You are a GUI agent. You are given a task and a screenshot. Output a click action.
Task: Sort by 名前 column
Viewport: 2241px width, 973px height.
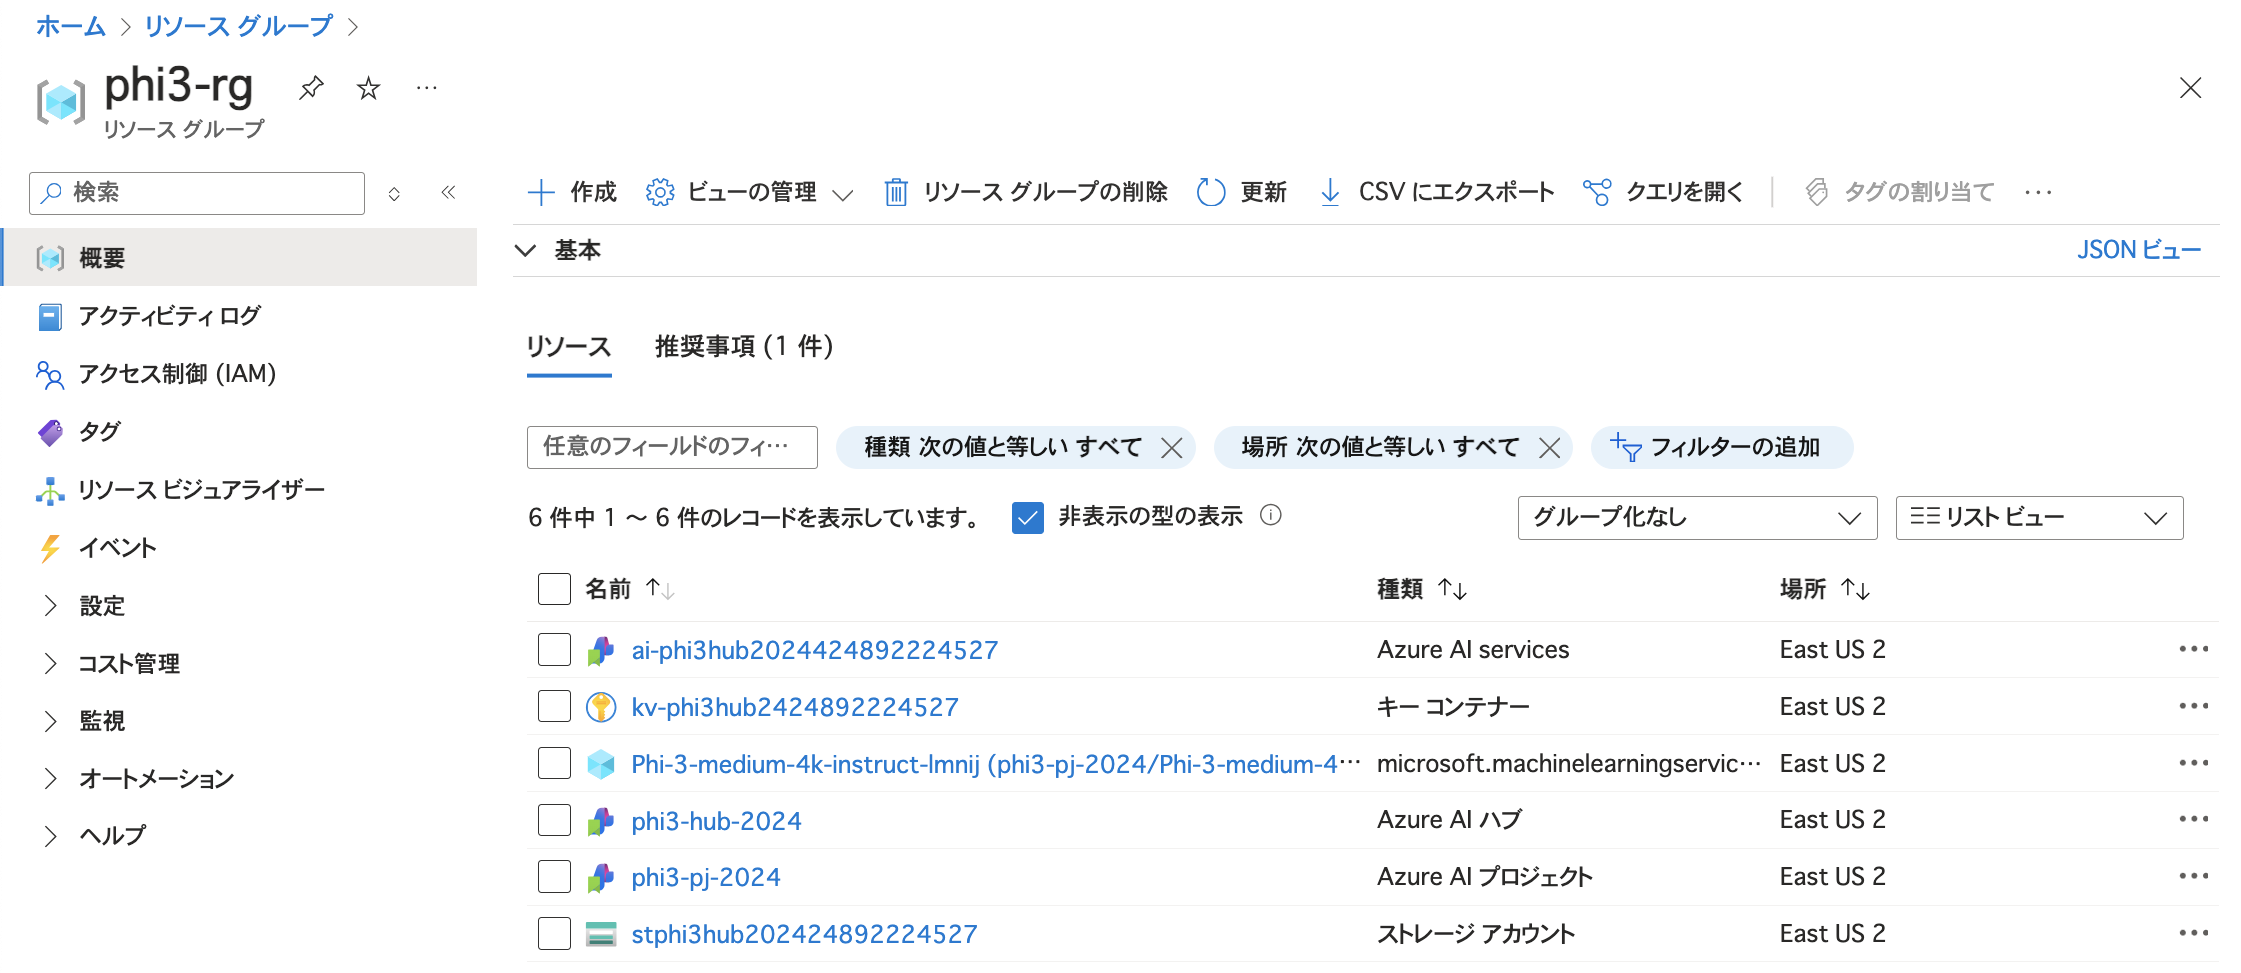[x=629, y=589]
